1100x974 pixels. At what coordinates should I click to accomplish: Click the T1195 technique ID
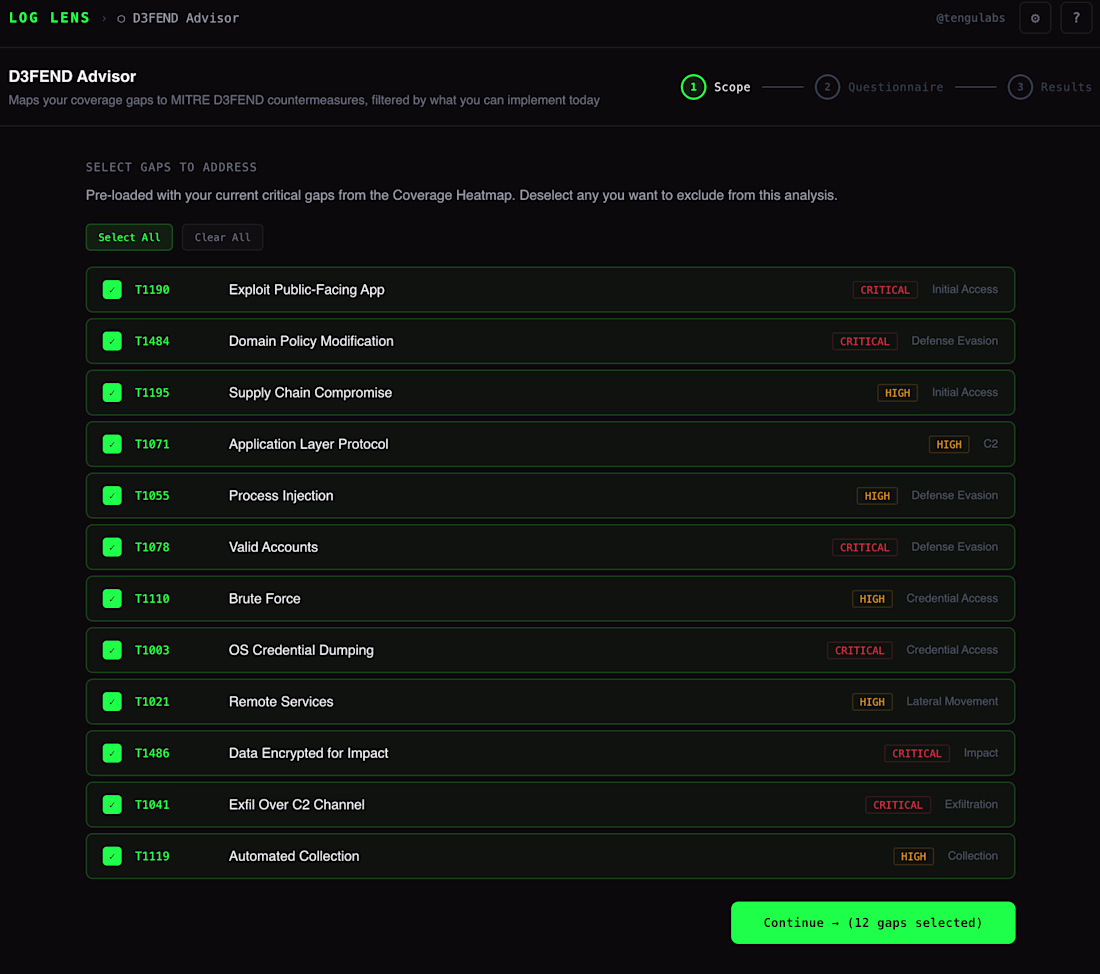click(152, 393)
